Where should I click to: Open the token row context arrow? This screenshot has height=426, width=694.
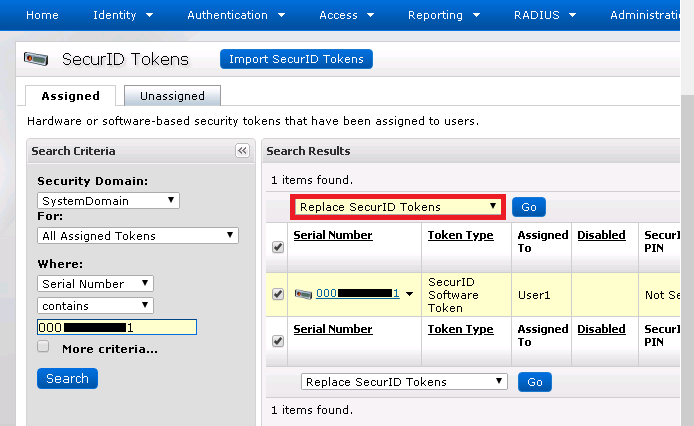point(410,294)
